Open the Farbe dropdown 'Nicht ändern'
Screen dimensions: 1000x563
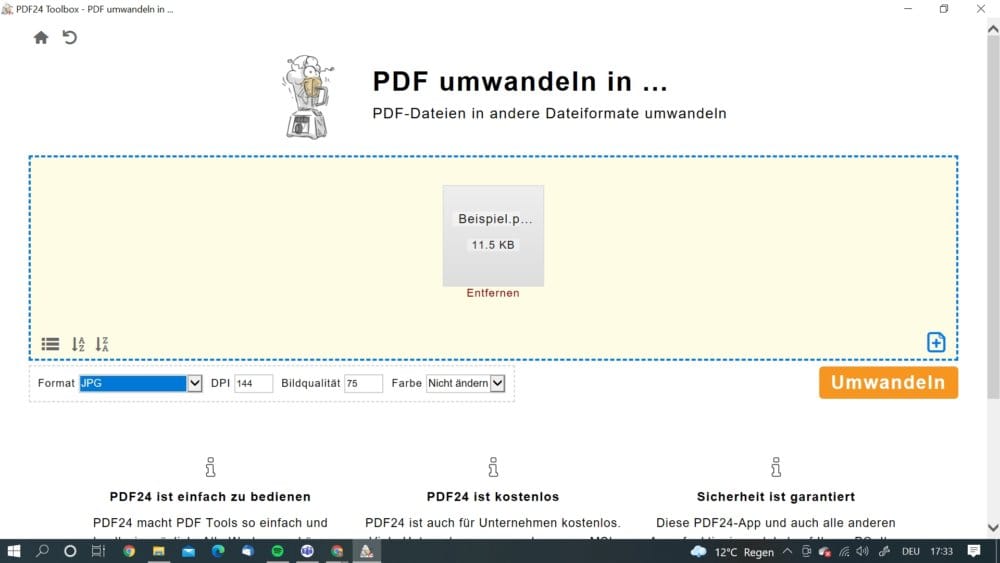[466, 383]
